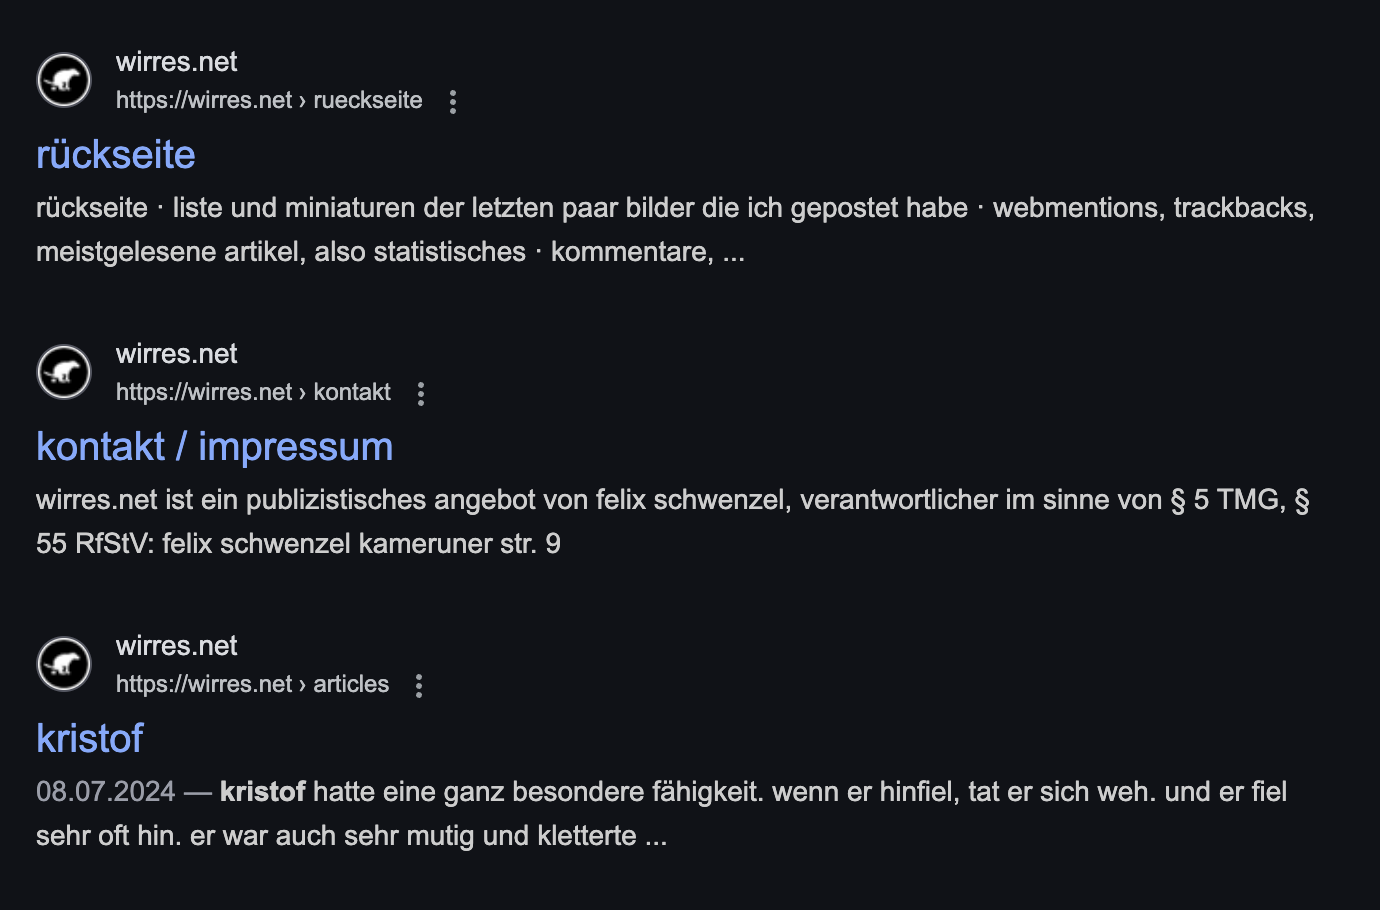Screen dimensions: 1380x910
Task: Open the three-dot menu next to articles URL
Action: (x=419, y=685)
